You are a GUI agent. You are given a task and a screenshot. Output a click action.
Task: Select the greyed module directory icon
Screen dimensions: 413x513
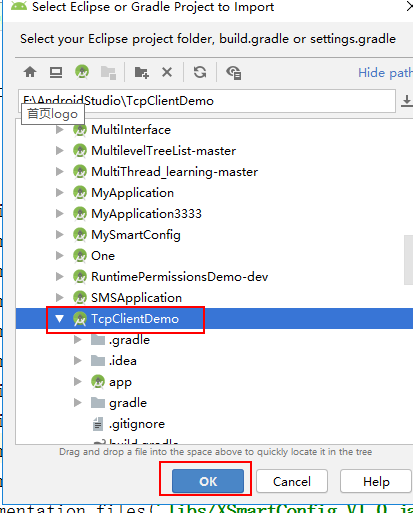tap(108, 72)
